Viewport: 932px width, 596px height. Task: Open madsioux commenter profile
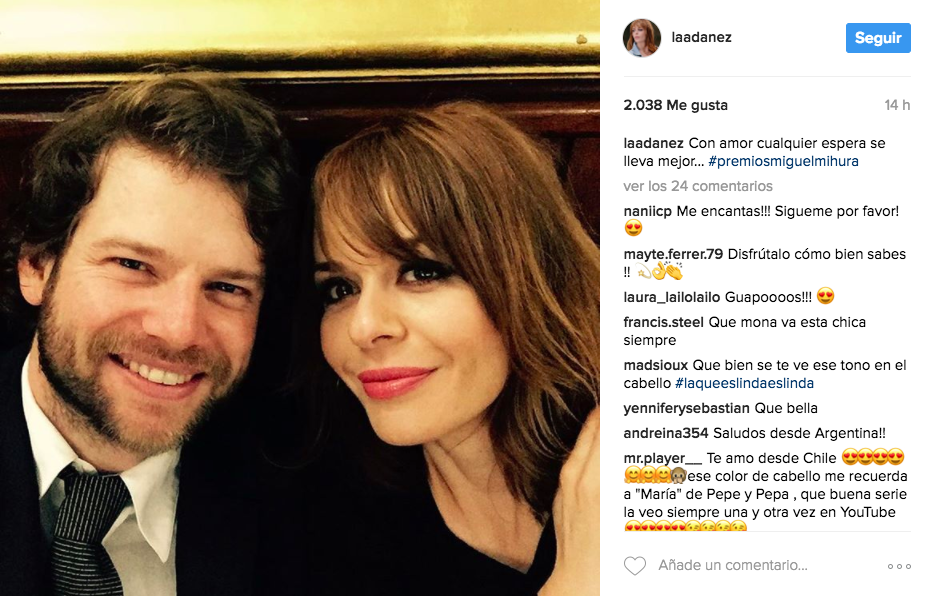(656, 365)
